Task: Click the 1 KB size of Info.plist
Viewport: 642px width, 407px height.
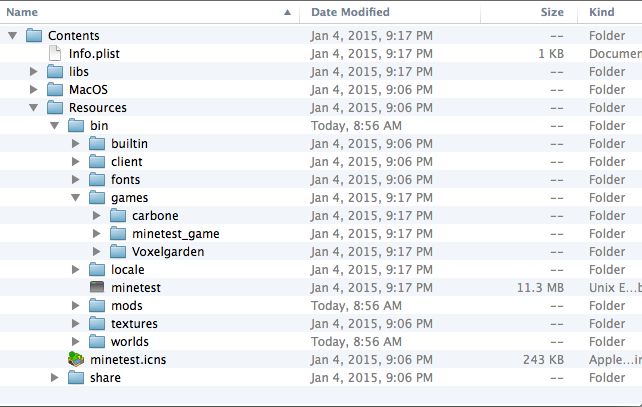Action: [551, 54]
